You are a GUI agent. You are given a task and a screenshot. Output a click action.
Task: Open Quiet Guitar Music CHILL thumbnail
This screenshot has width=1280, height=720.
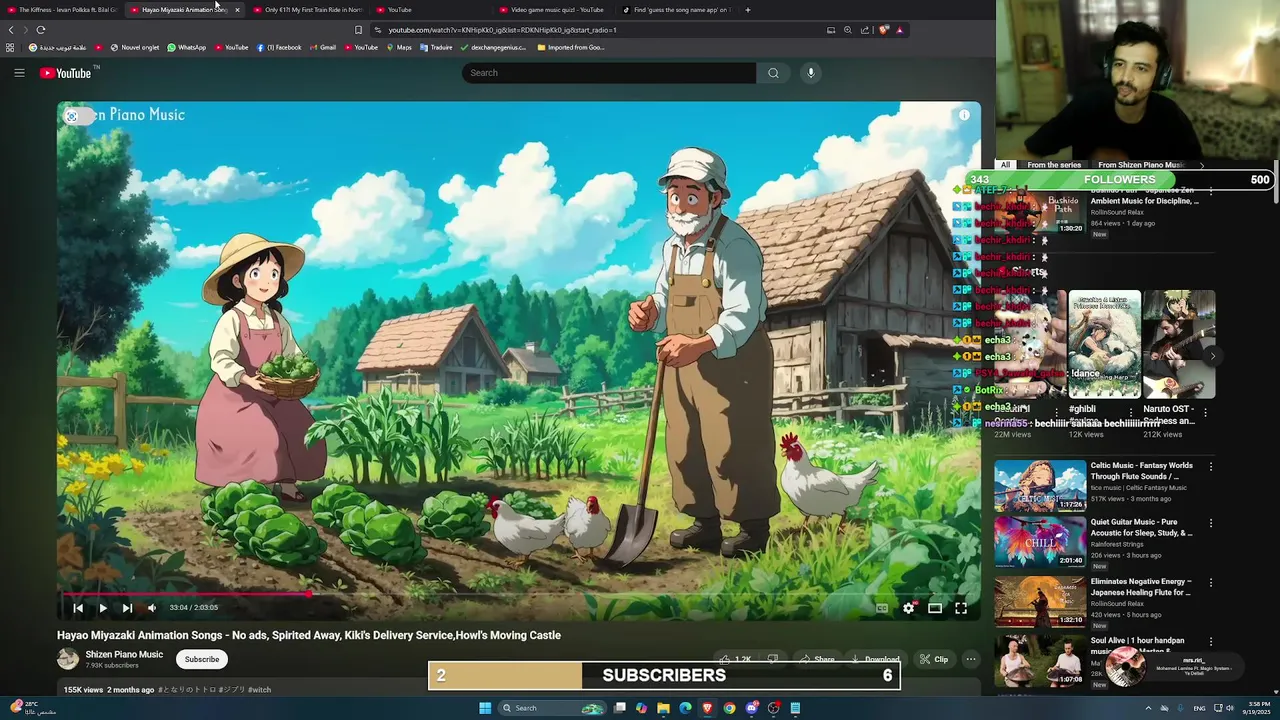(x=1040, y=542)
